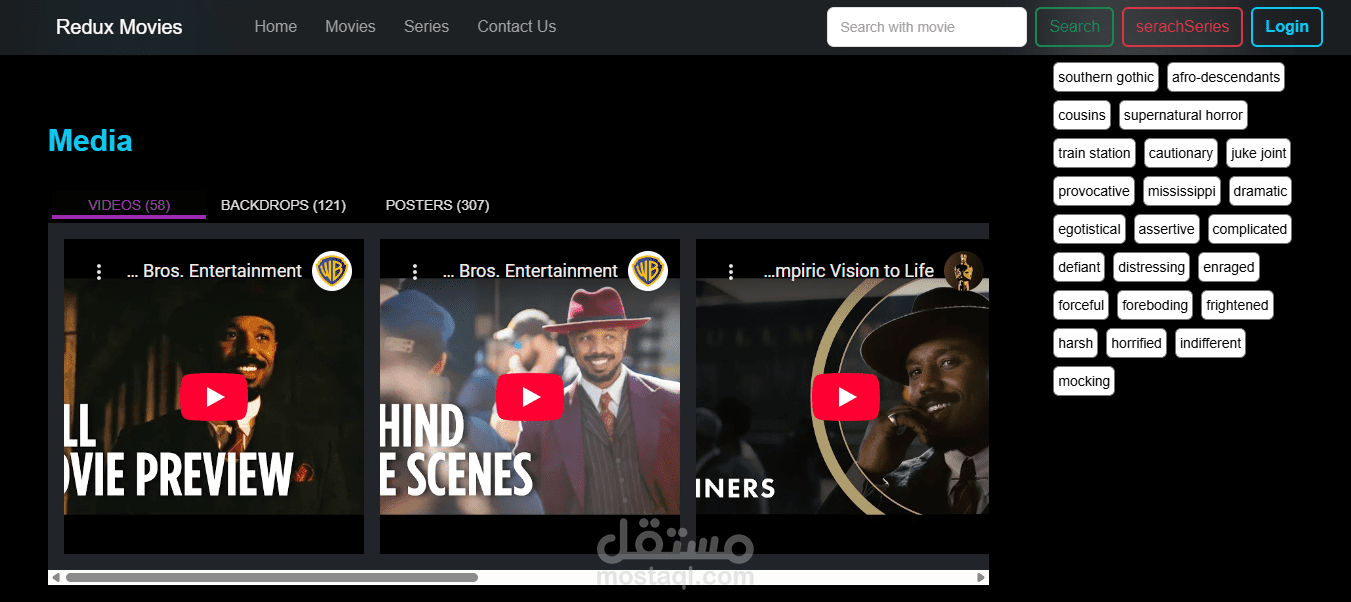Click second video's Bros. Entertainment title

click(x=530, y=271)
